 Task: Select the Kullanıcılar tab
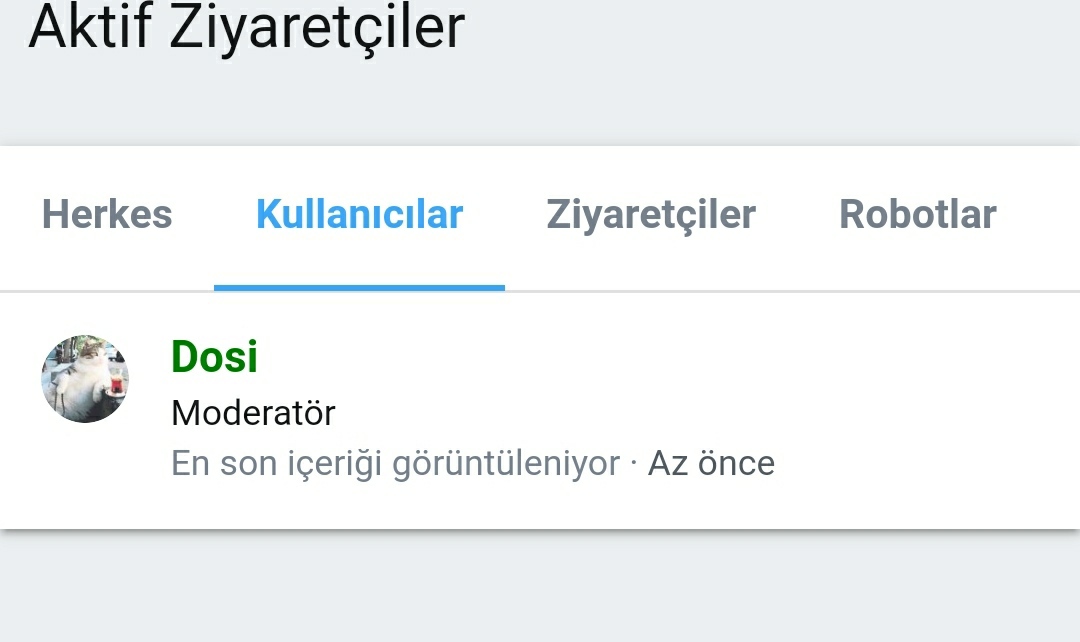(359, 215)
